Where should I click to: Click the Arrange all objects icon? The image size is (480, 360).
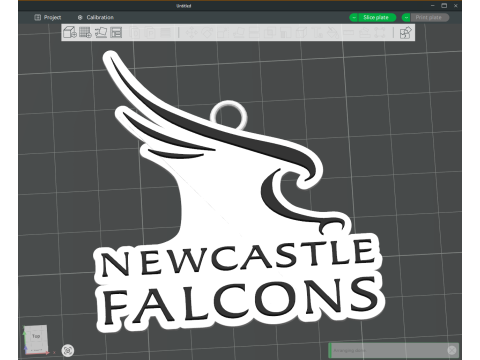point(116,32)
